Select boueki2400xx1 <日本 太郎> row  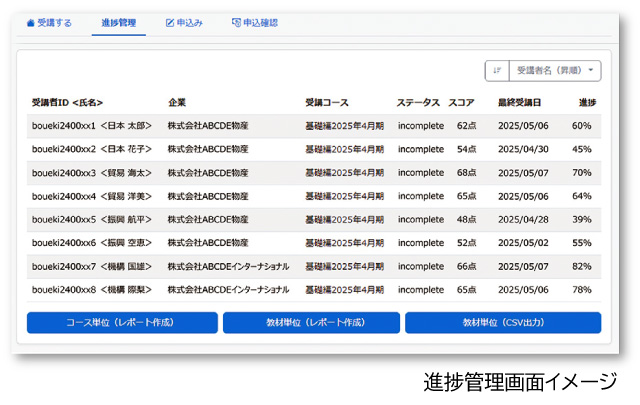tap(314, 126)
